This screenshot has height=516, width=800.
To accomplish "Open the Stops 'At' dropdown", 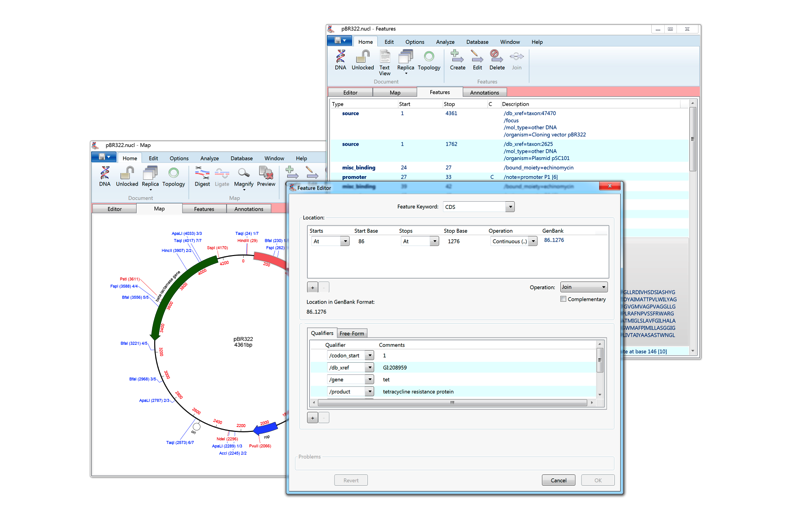I will (434, 241).
